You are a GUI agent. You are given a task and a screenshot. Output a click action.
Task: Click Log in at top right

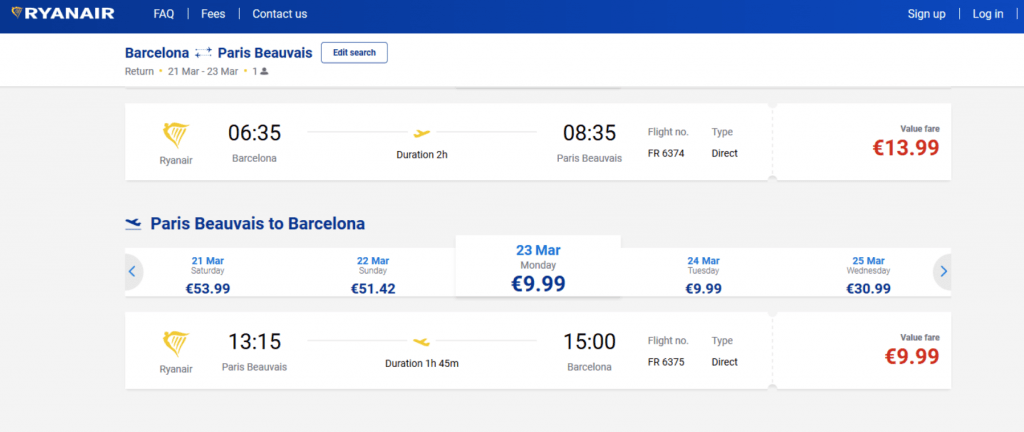(987, 14)
